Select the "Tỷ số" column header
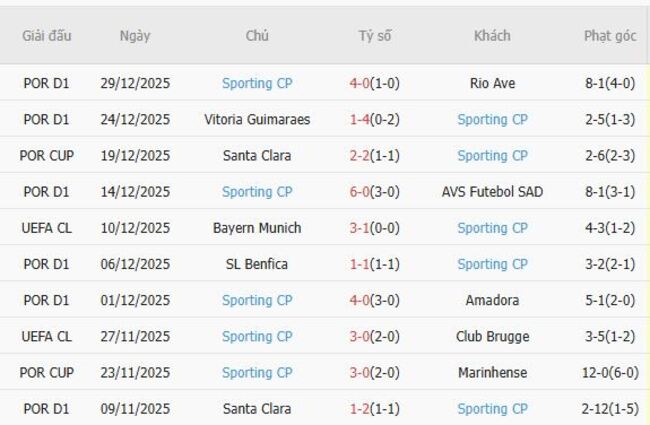The height and width of the screenshot is (425, 650). click(375, 36)
